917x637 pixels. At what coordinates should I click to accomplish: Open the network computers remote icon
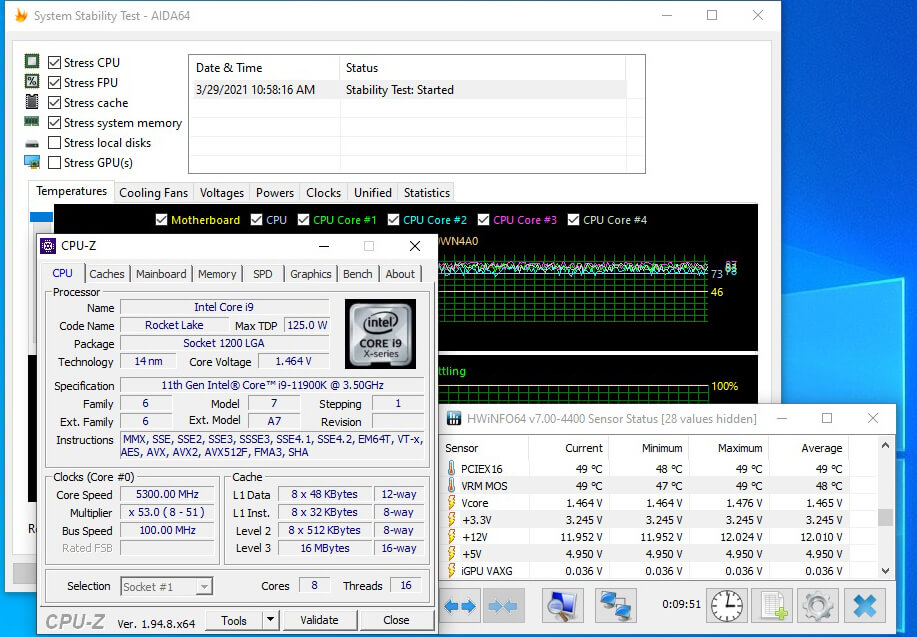pyautogui.click(x=616, y=605)
